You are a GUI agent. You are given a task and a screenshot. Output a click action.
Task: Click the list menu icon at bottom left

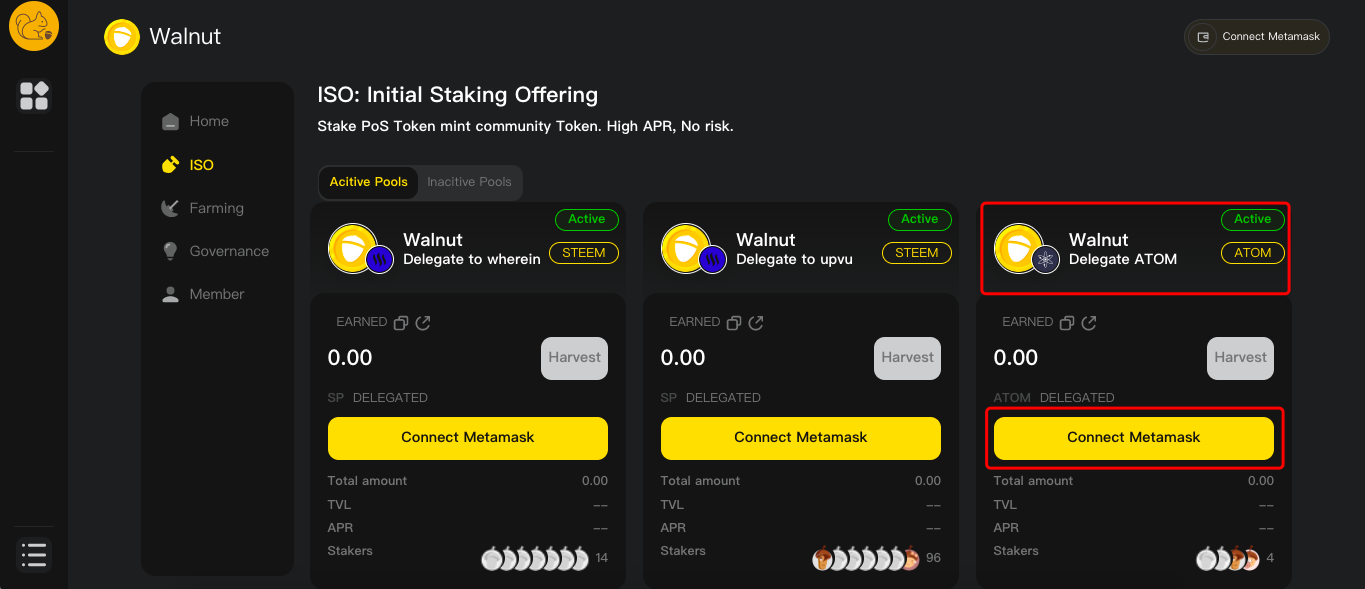pyautogui.click(x=34, y=554)
